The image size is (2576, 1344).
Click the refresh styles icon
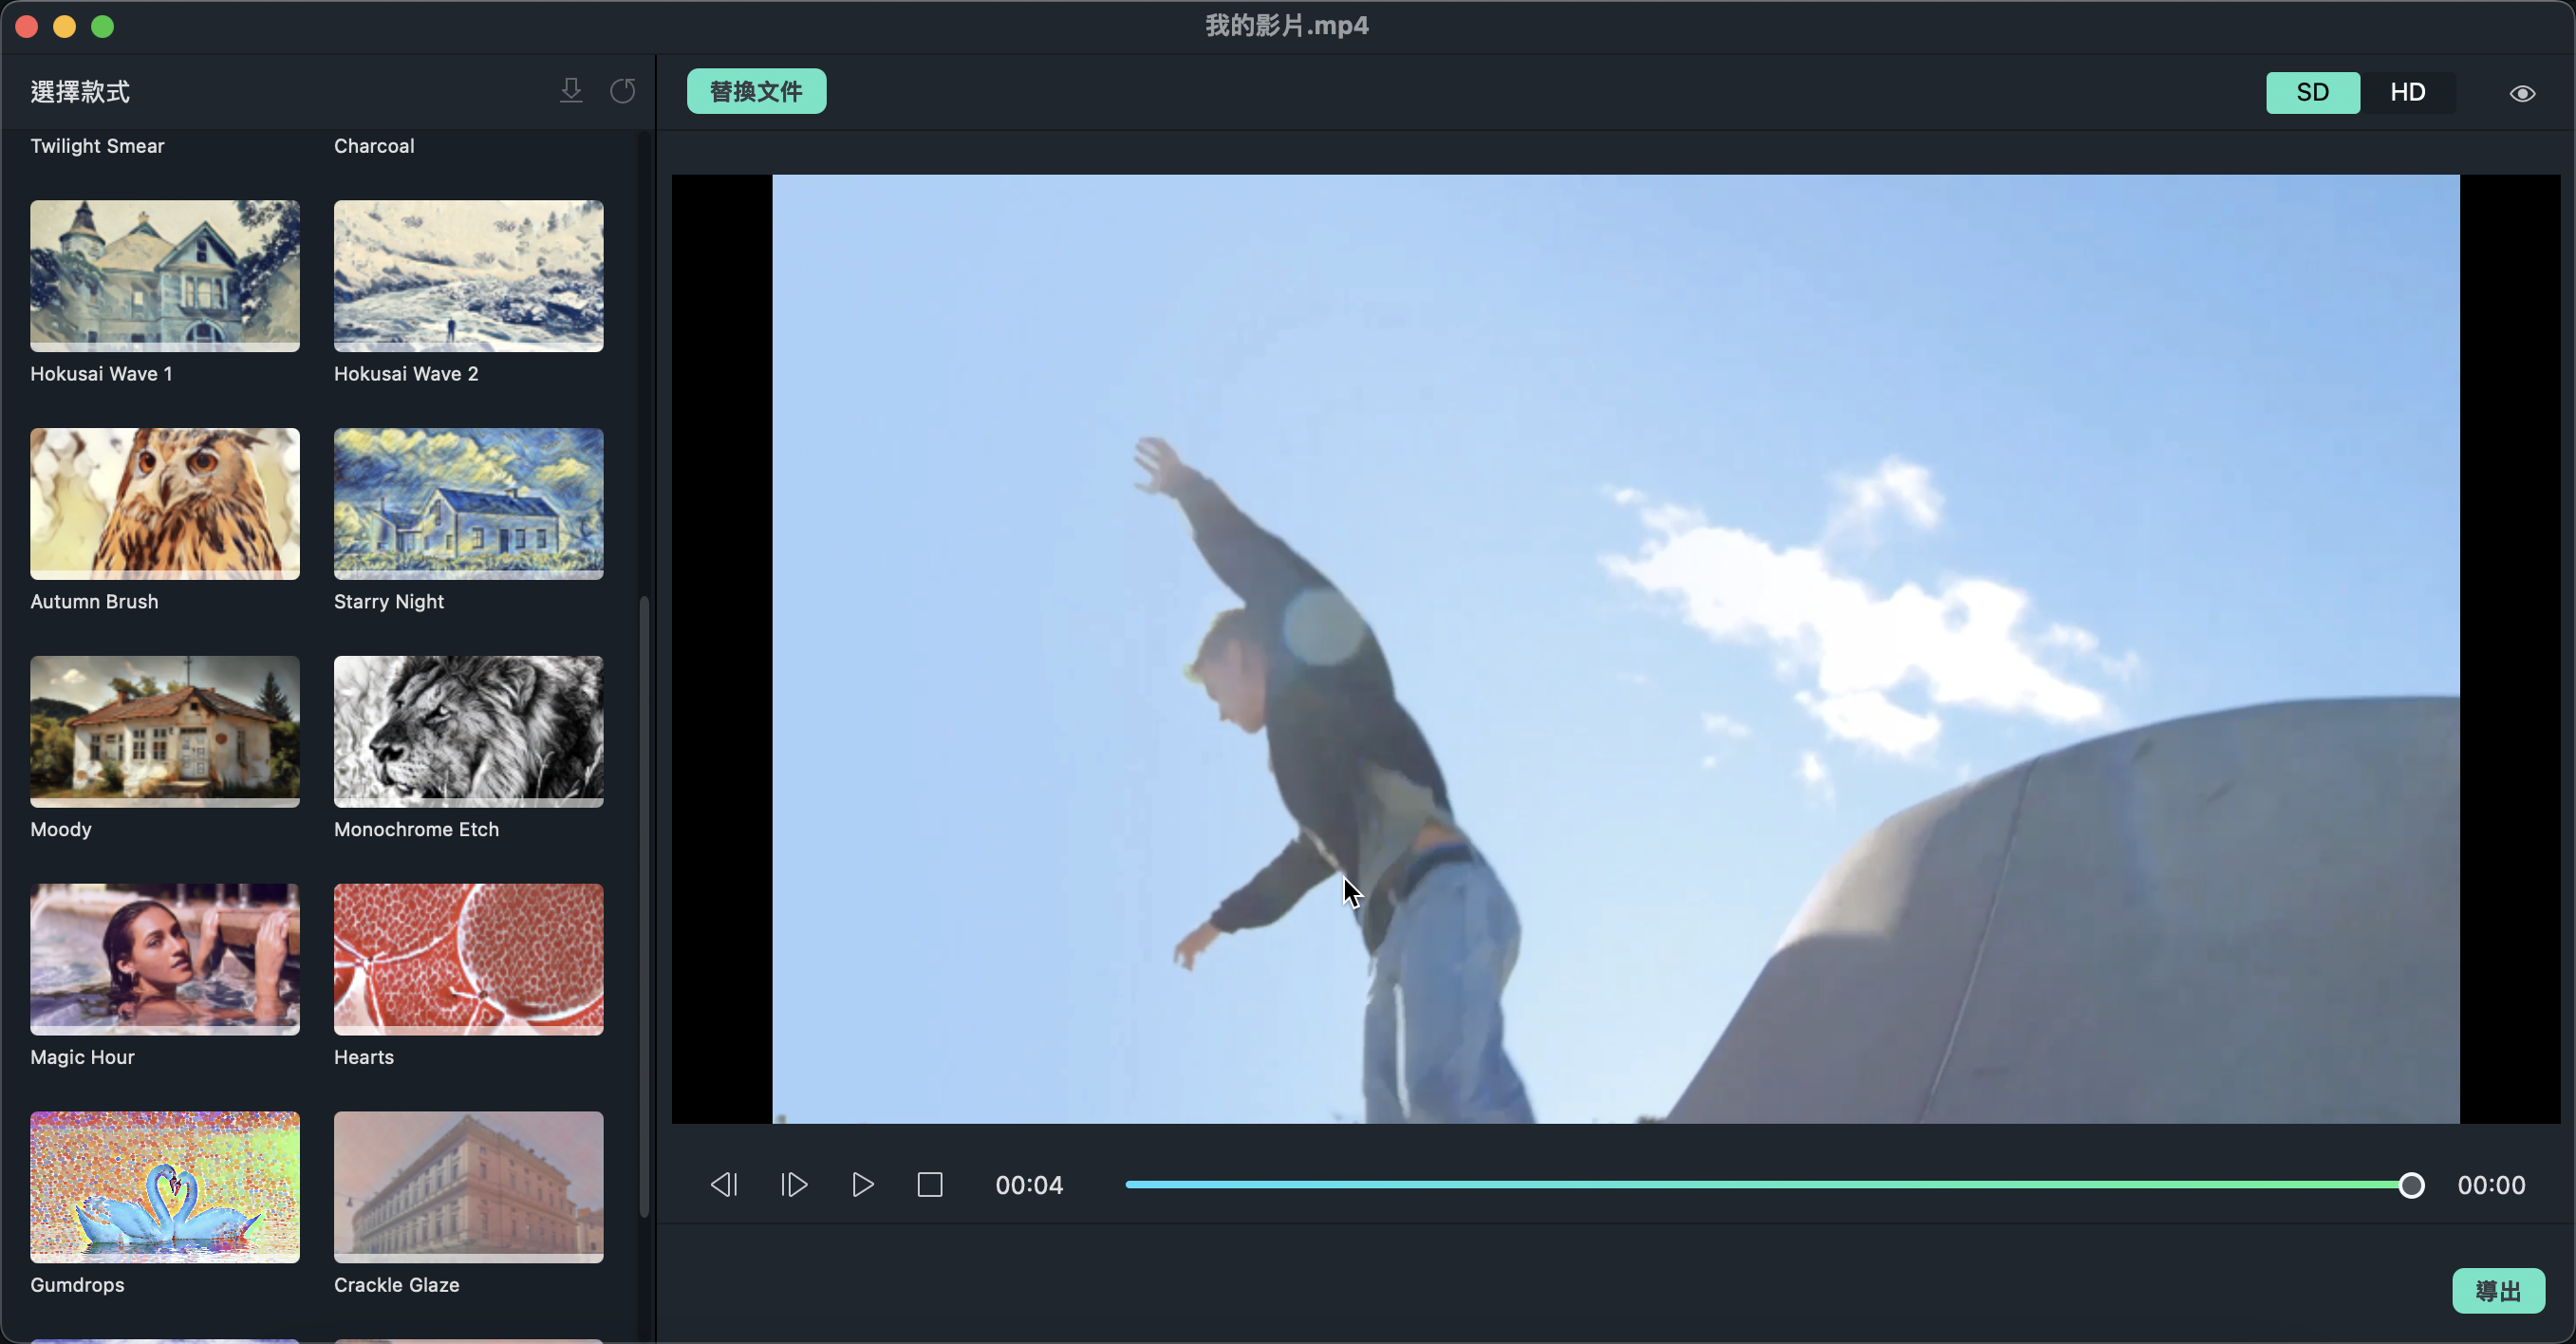pos(623,91)
